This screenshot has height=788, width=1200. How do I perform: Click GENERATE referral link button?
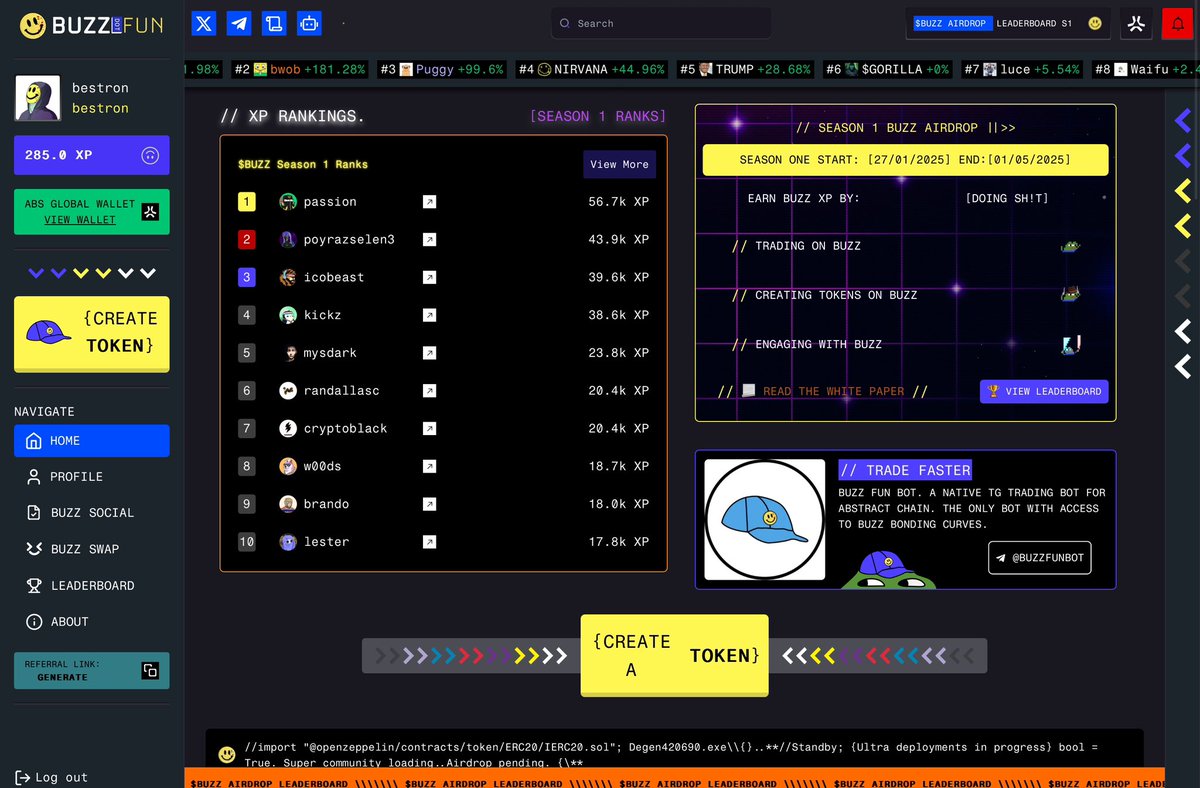92,671
